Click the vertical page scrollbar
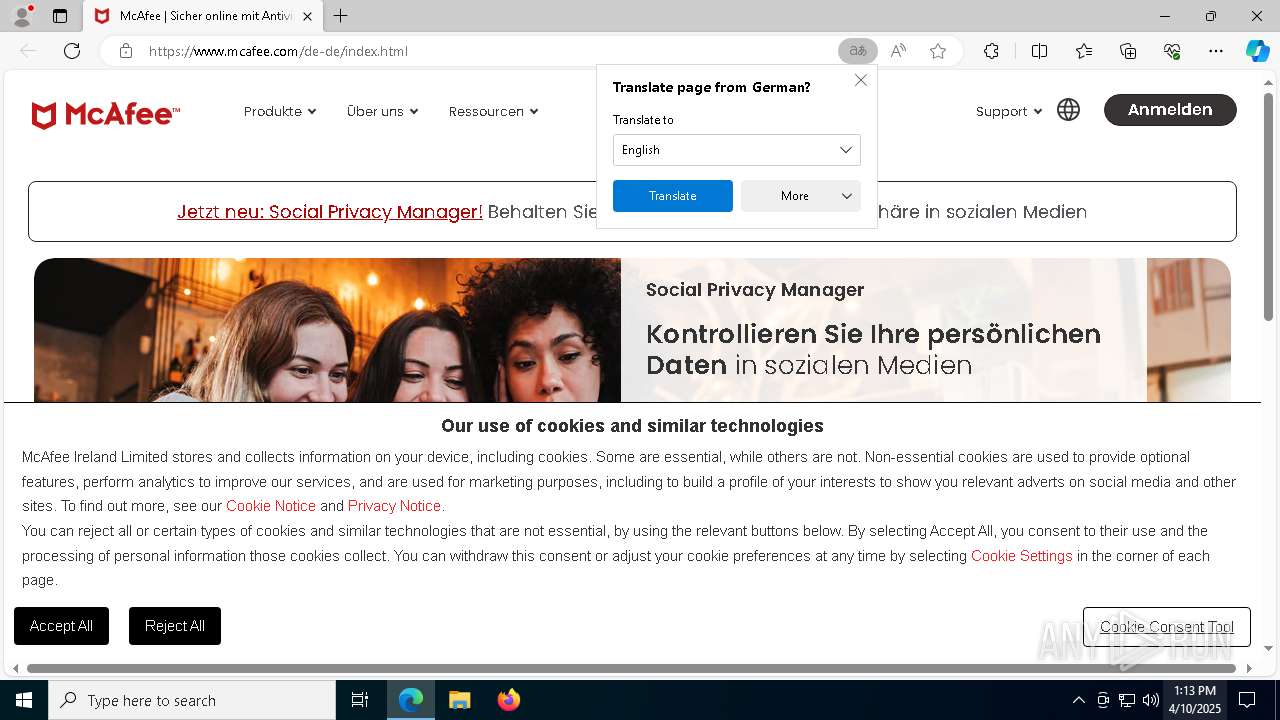Screen dimensions: 1280x720 [x=1268, y=208]
